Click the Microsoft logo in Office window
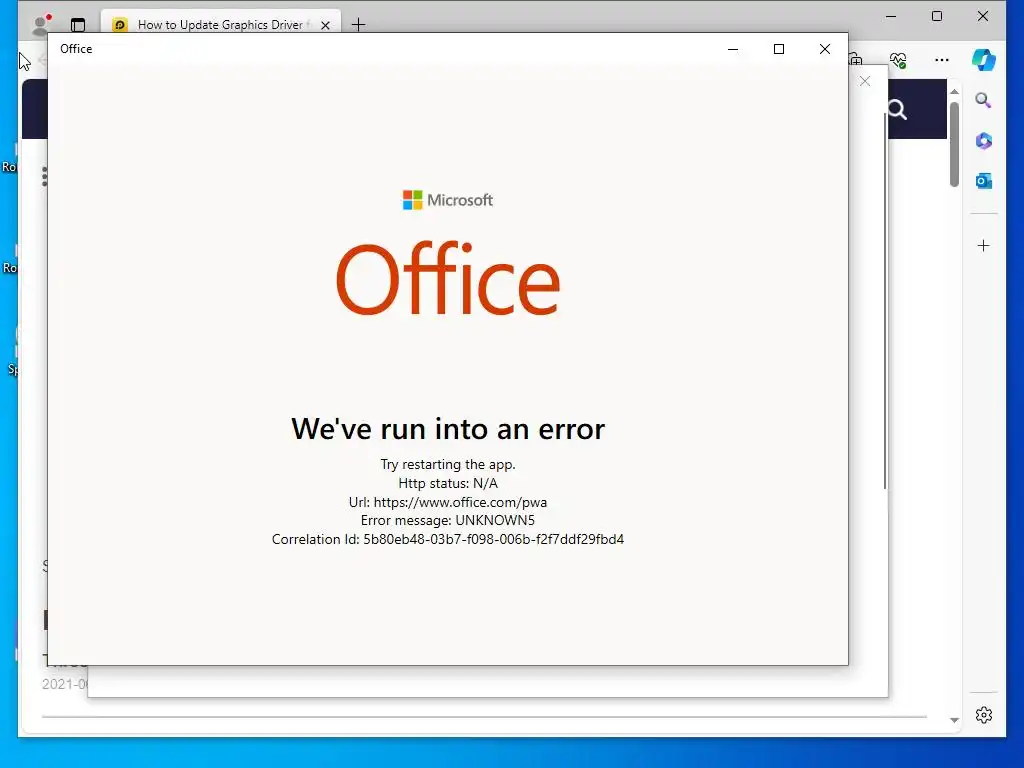1024x768 pixels. coord(448,200)
